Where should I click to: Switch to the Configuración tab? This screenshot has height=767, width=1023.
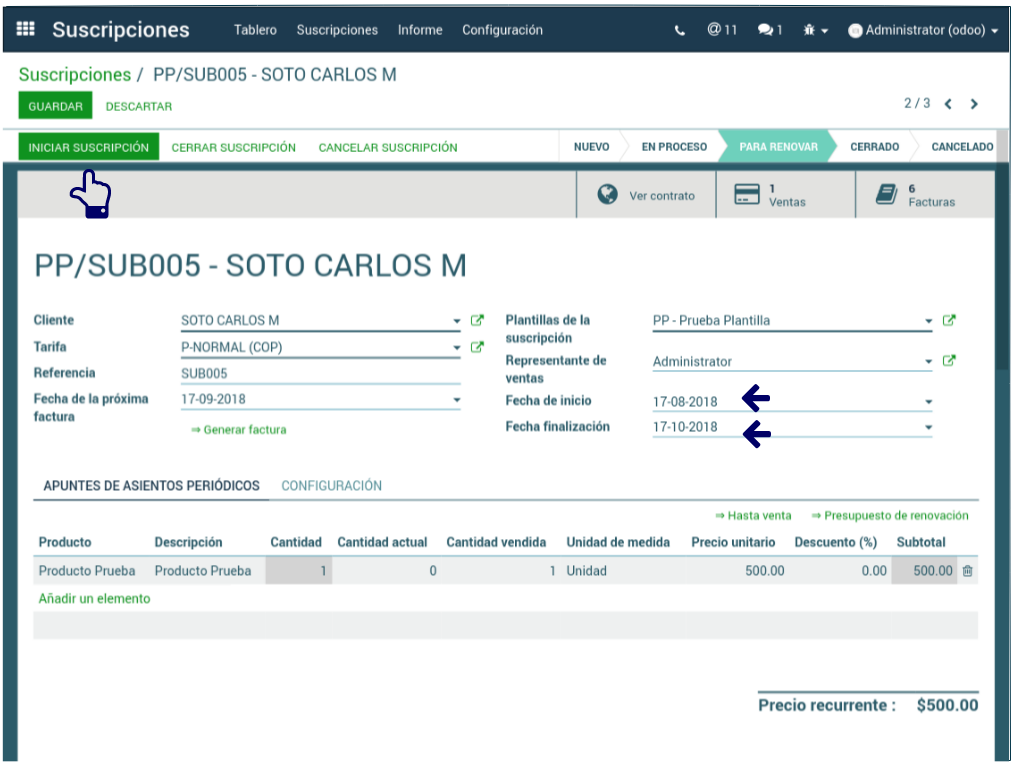point(331,486)
